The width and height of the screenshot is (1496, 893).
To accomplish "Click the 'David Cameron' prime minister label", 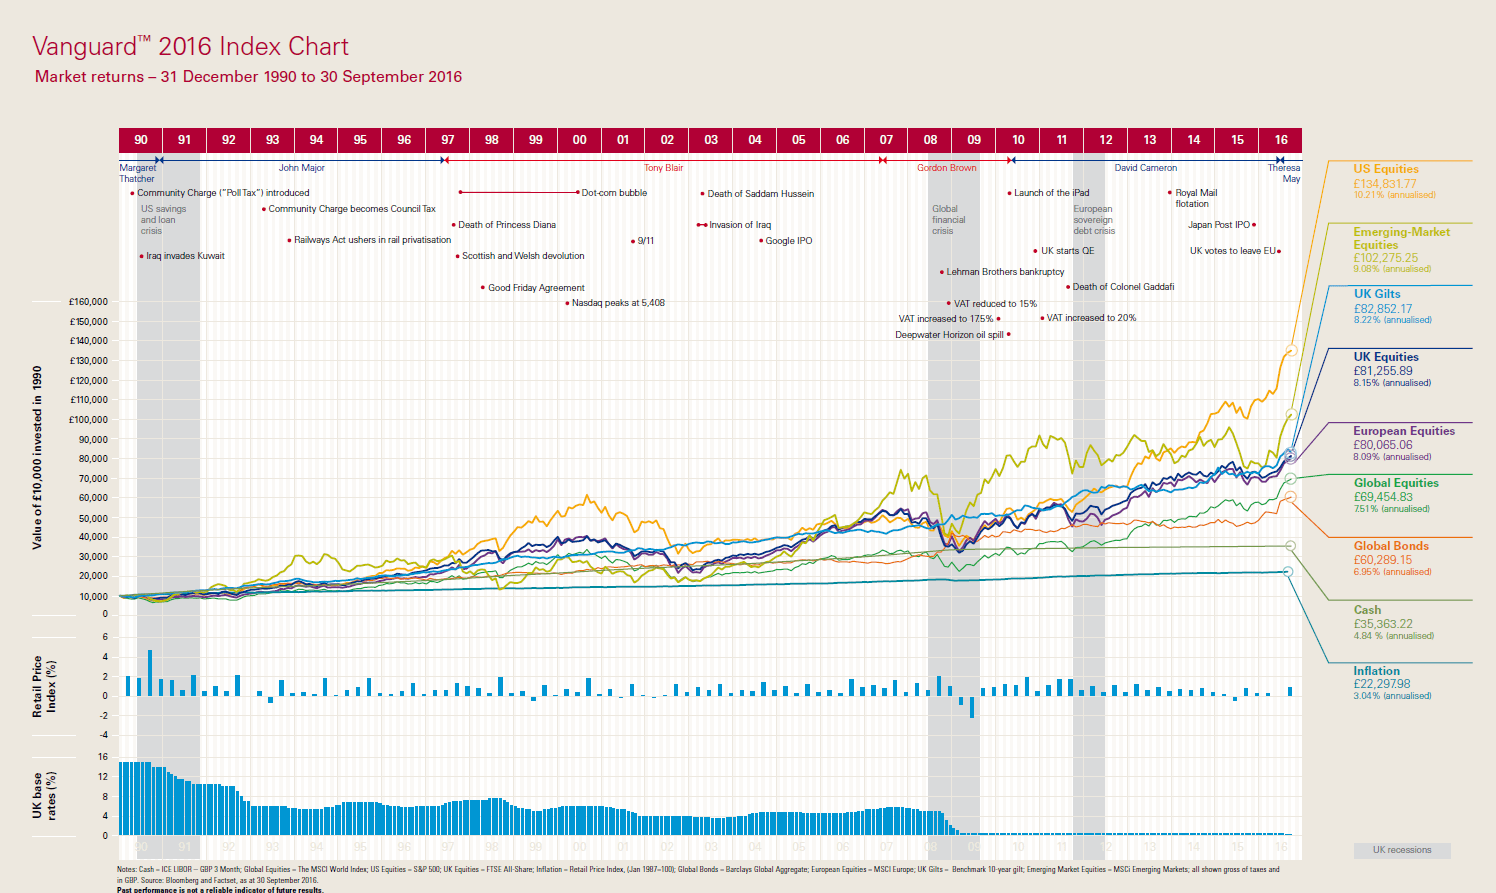I will [x=1146, y=168].
